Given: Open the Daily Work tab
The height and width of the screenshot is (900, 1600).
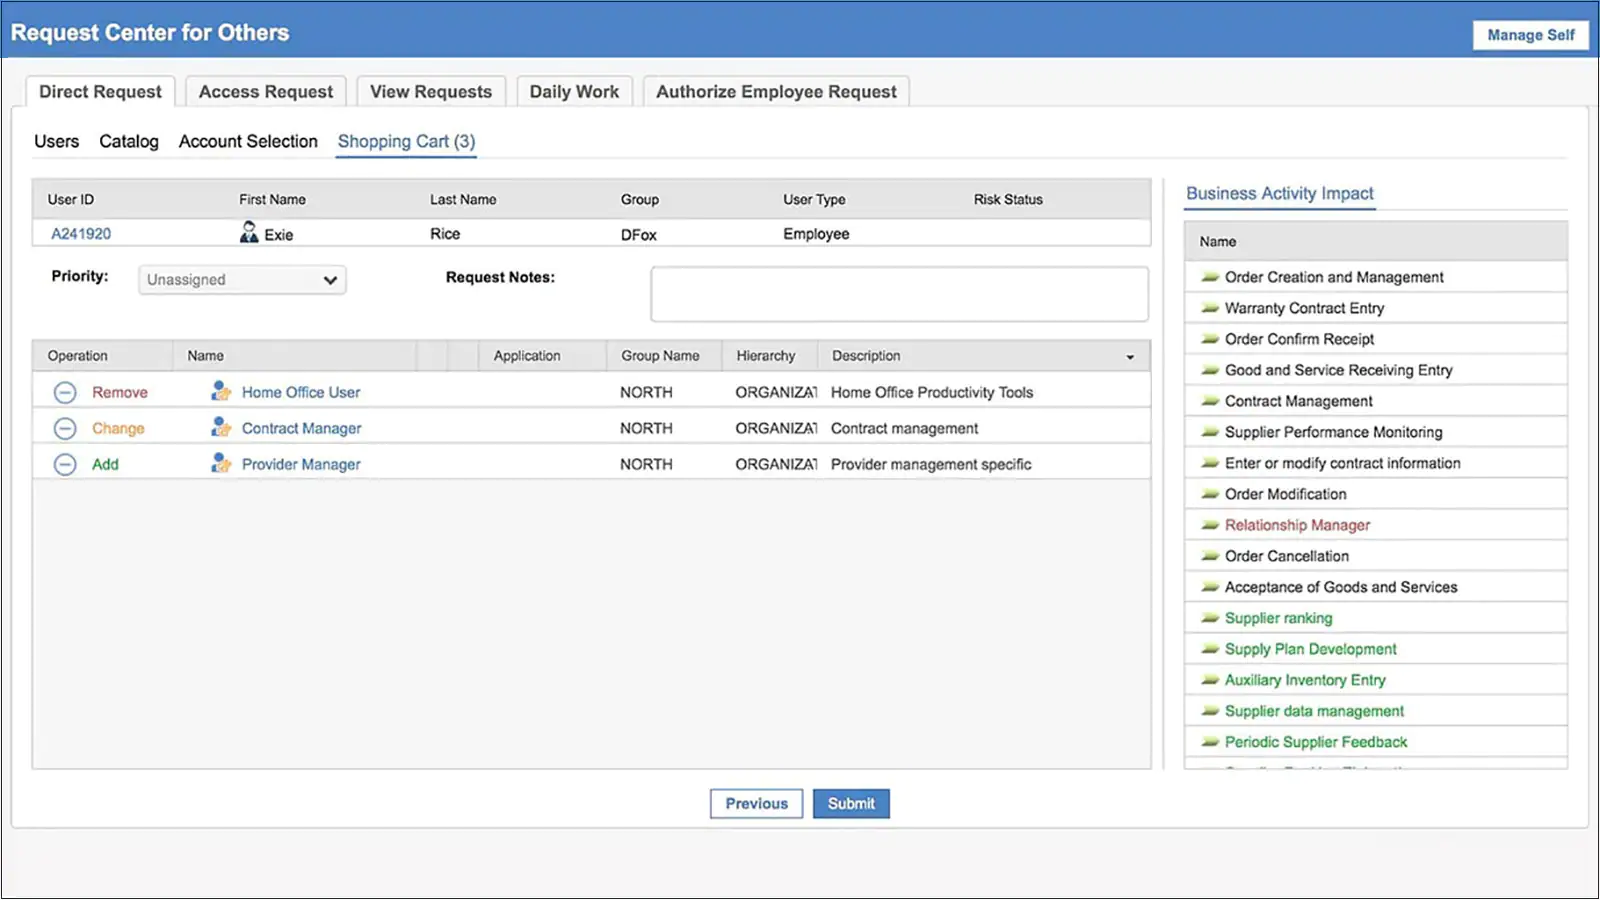Looking at the screenshot, I should 574,92.
